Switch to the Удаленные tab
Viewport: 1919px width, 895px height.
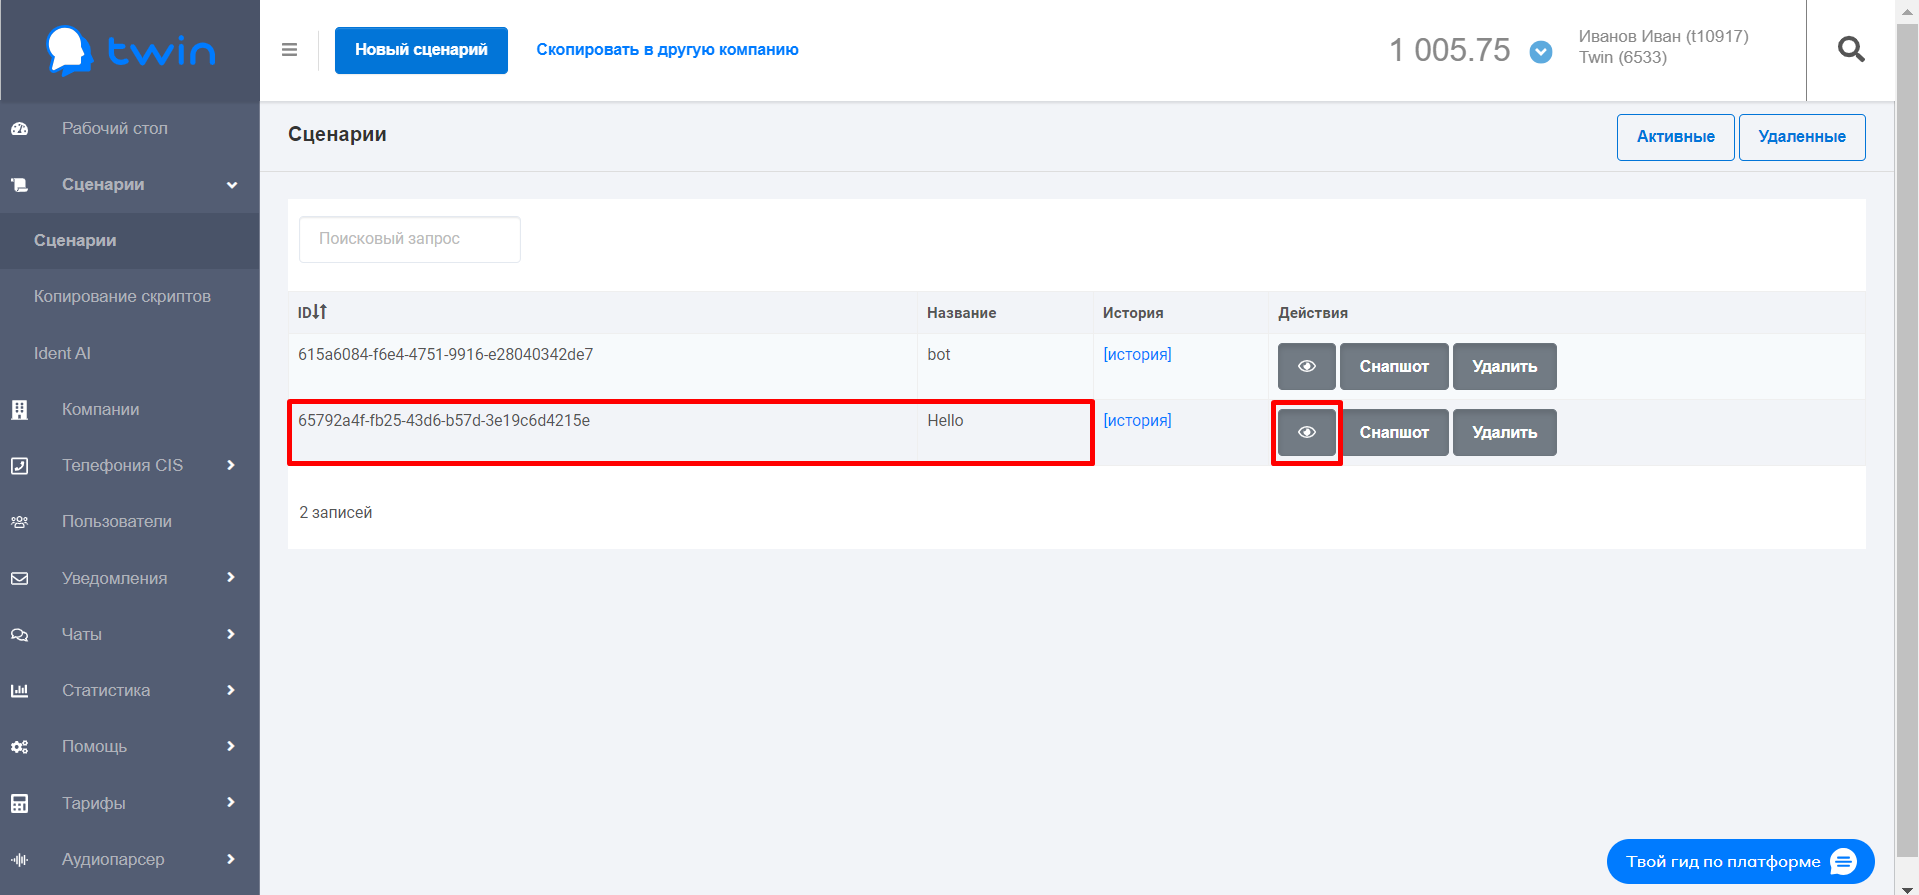point(1802,137)
